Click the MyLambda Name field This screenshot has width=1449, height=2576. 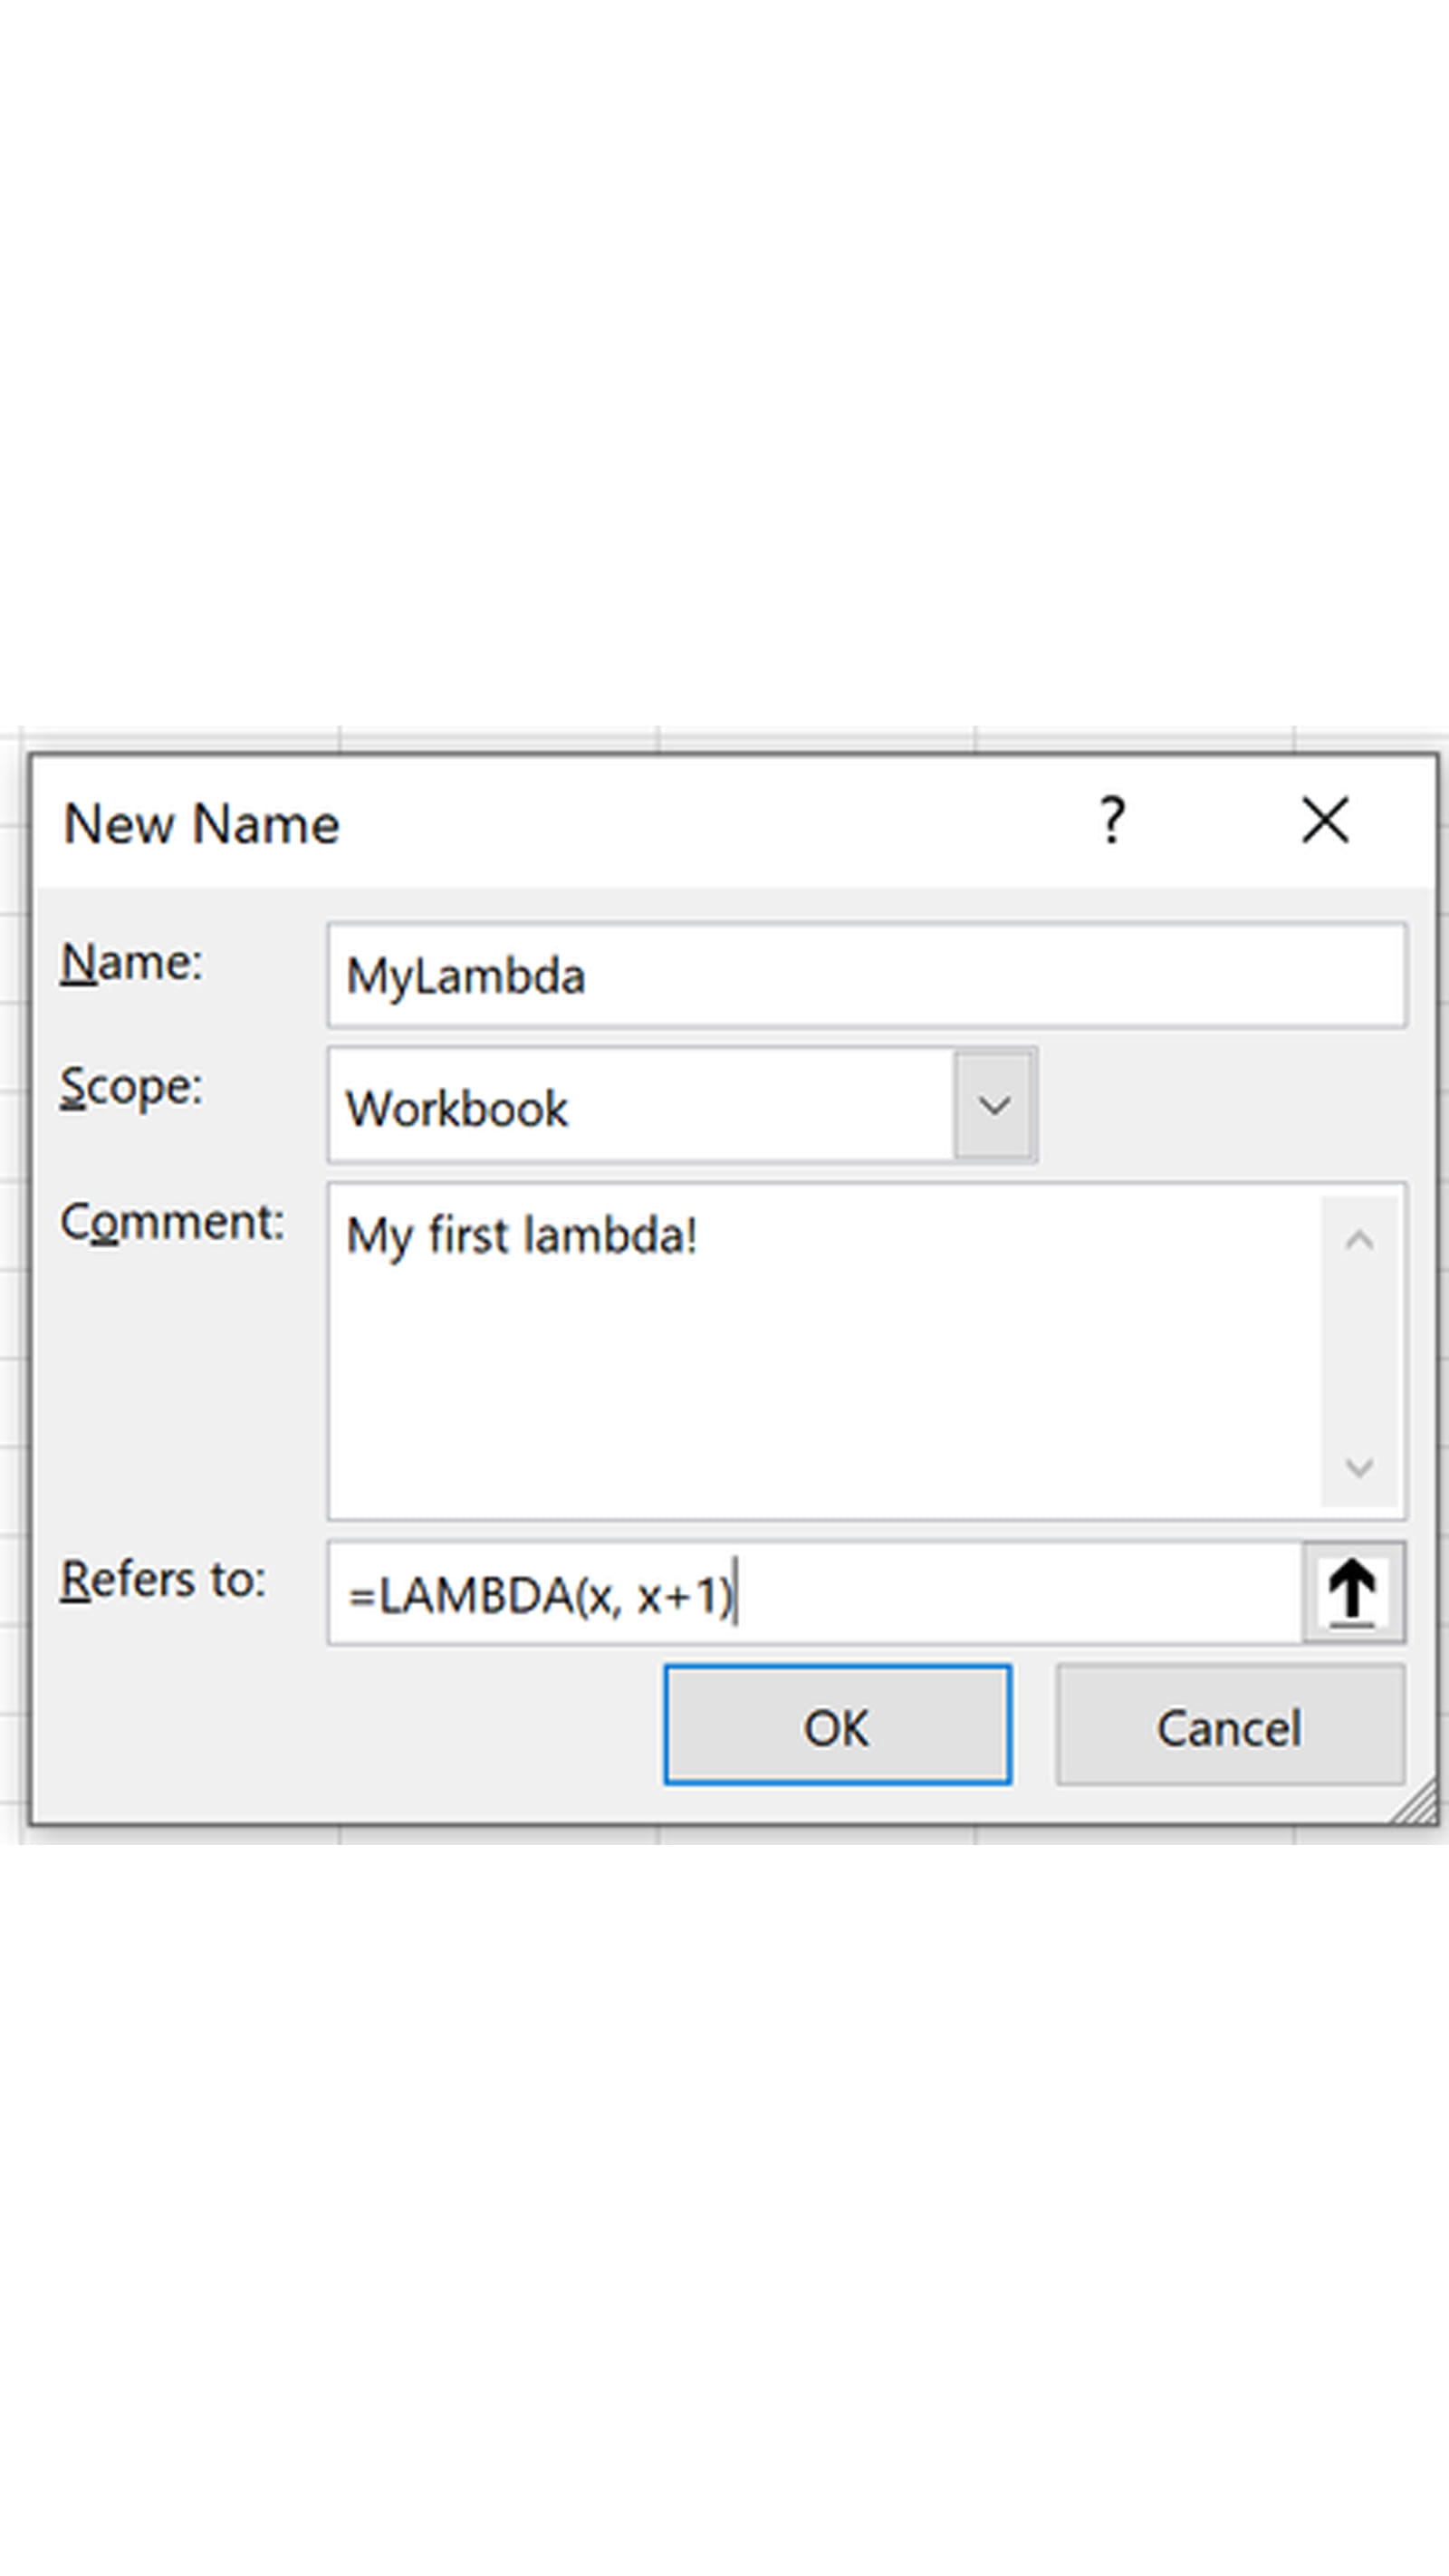(866, 976)
